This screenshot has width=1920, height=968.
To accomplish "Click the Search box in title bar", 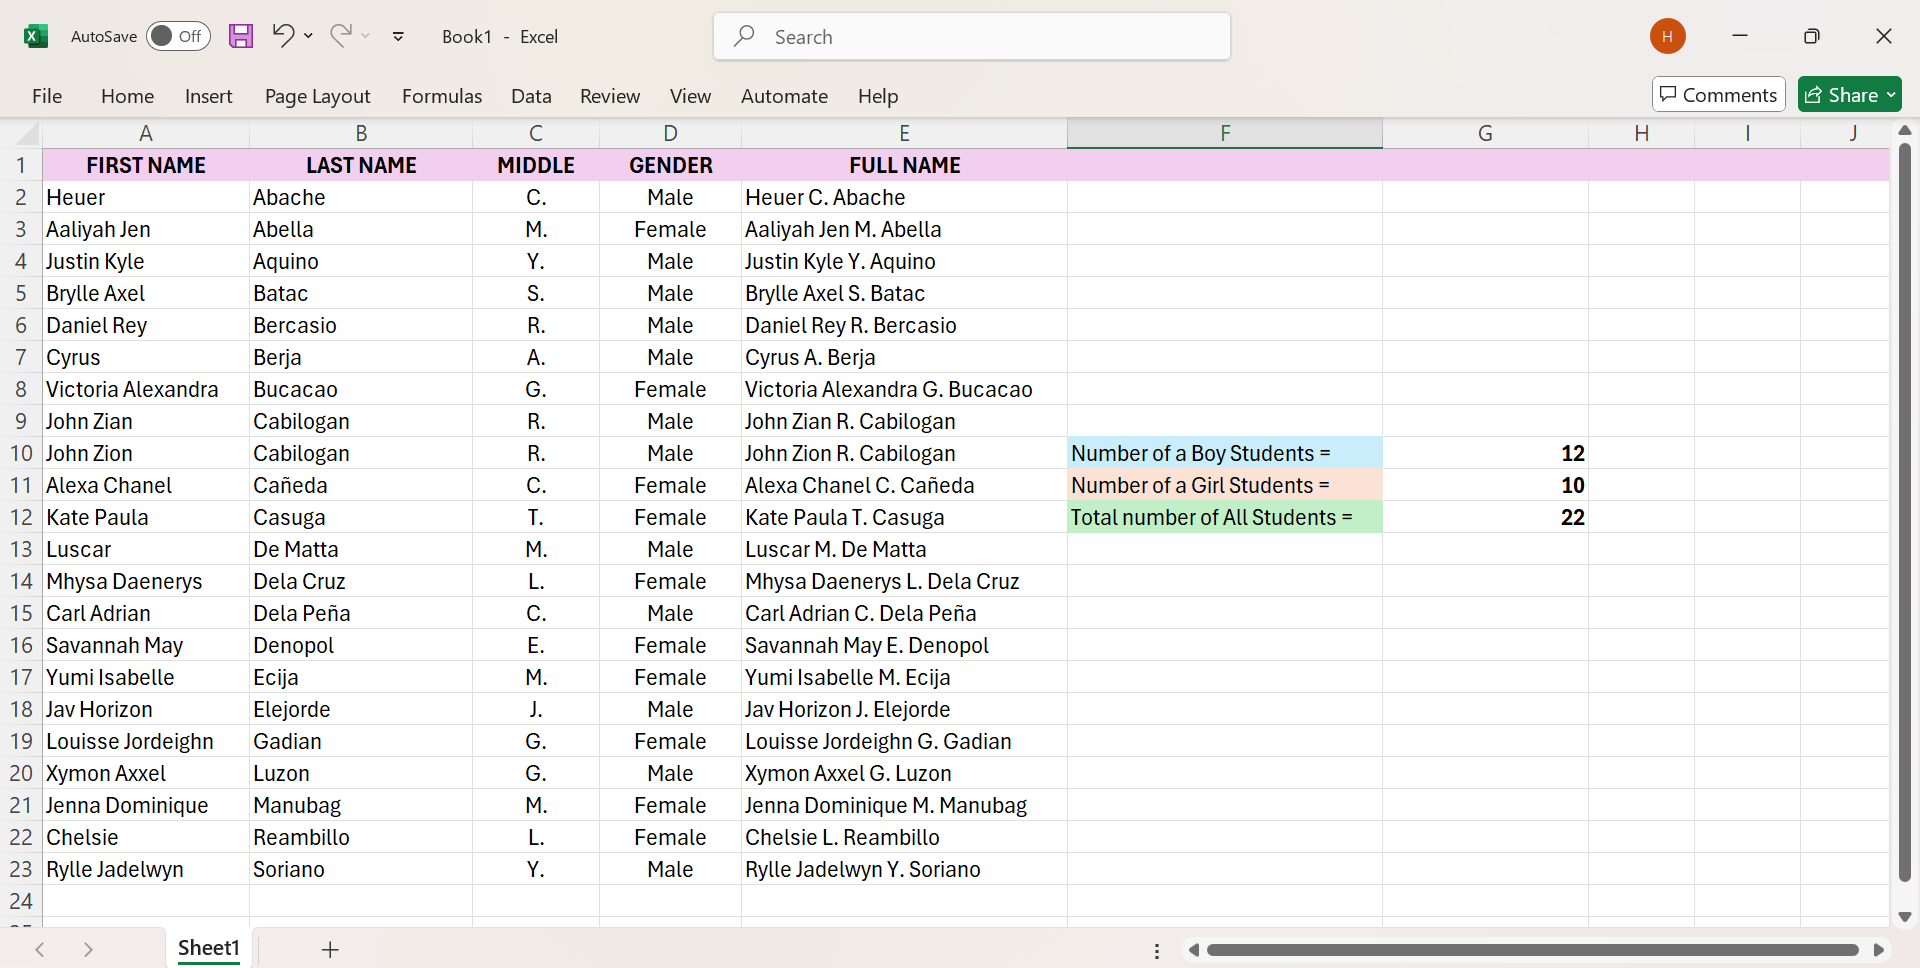I will [x=972, y=37].
